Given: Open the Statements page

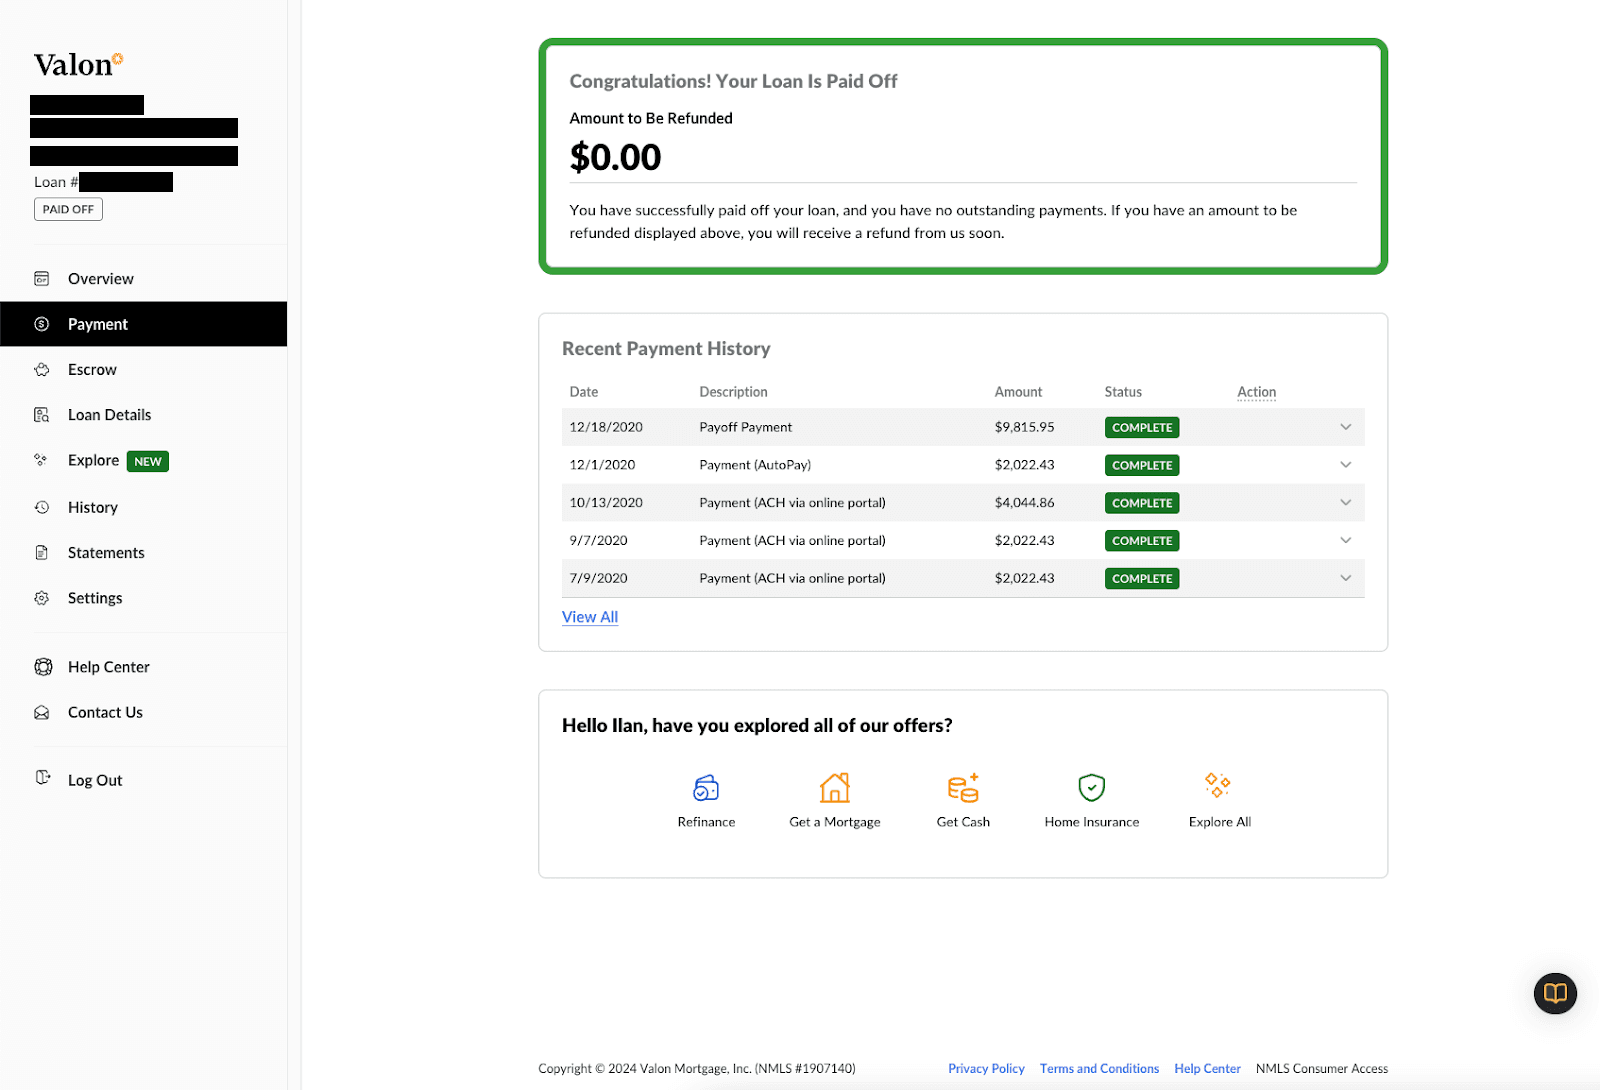Looking at the screenshot, I should coord(106,553).
